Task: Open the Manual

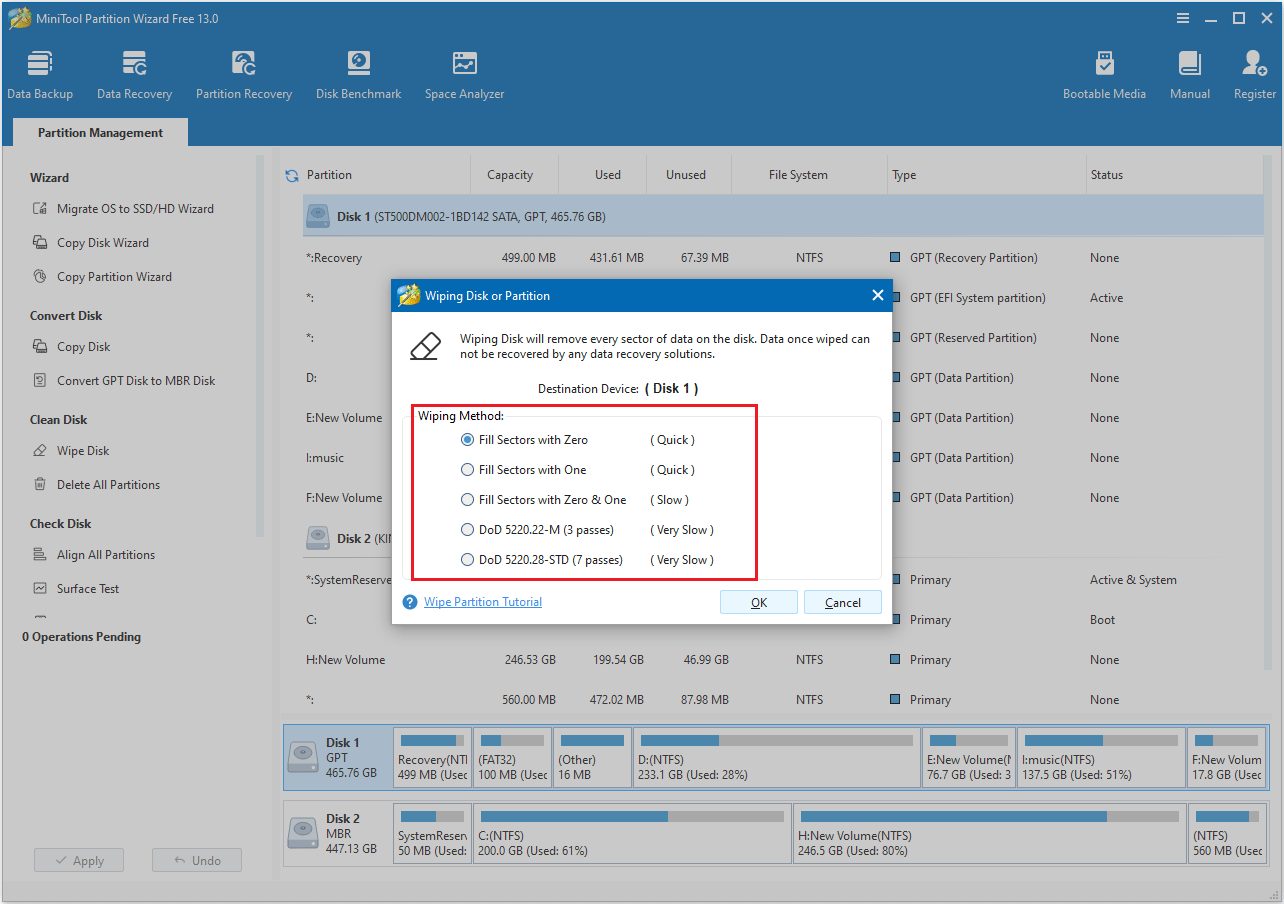Action: click(1189, 73)
